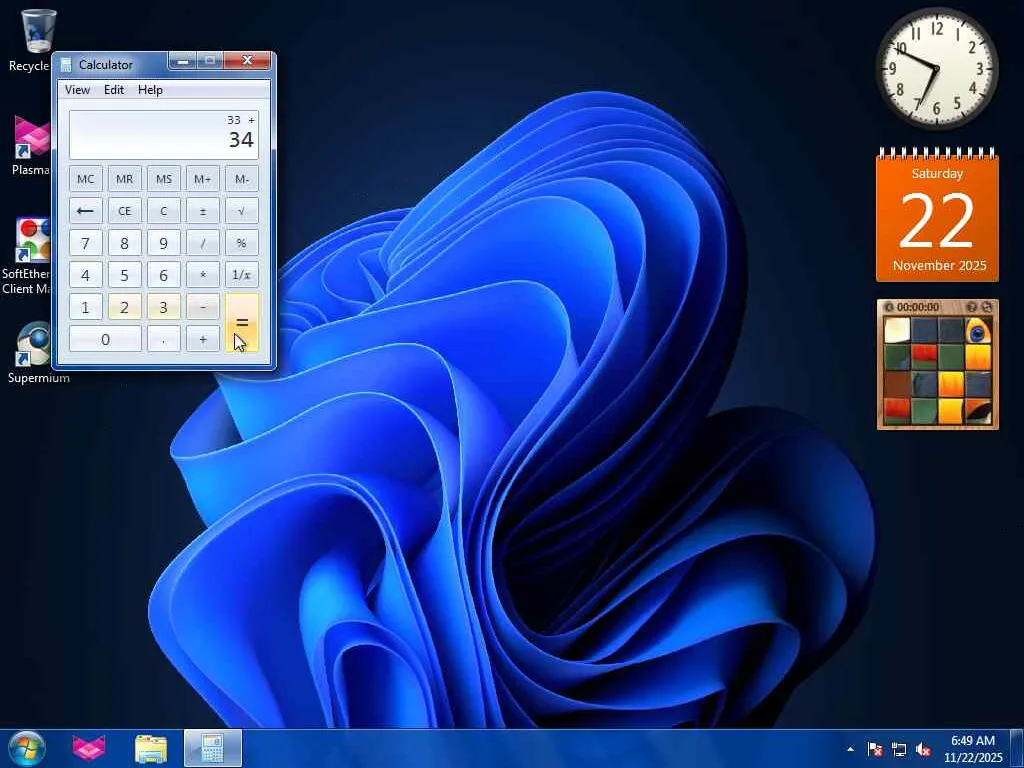Launch the Supermium desktop shortcut
Screen dimensions: 1024x768
[x=36, y=353]
